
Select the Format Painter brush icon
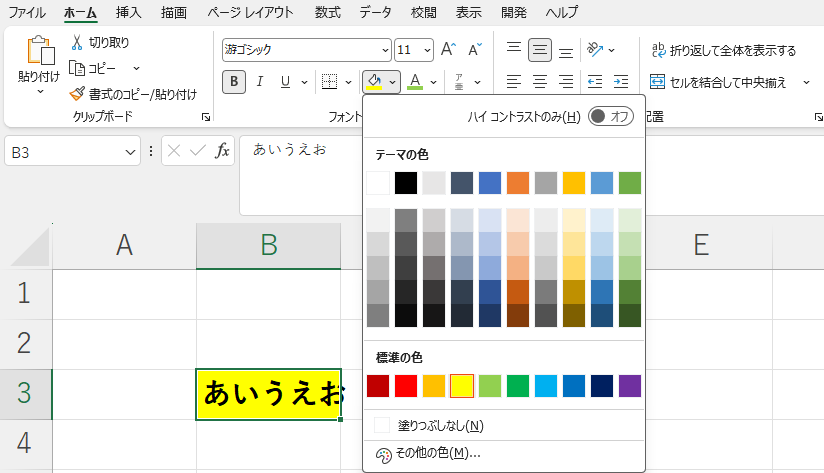coord(77,94)
